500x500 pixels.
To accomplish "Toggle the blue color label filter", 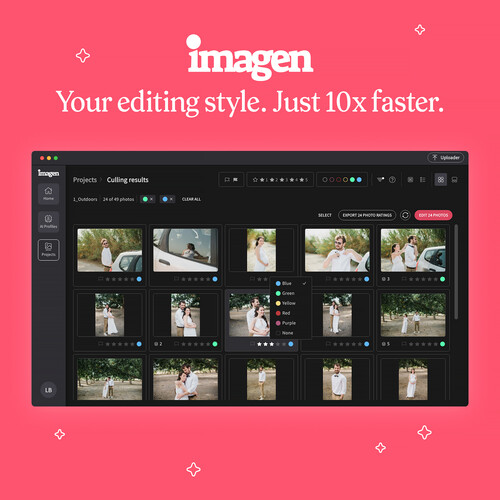I will [x=359, y=180].
